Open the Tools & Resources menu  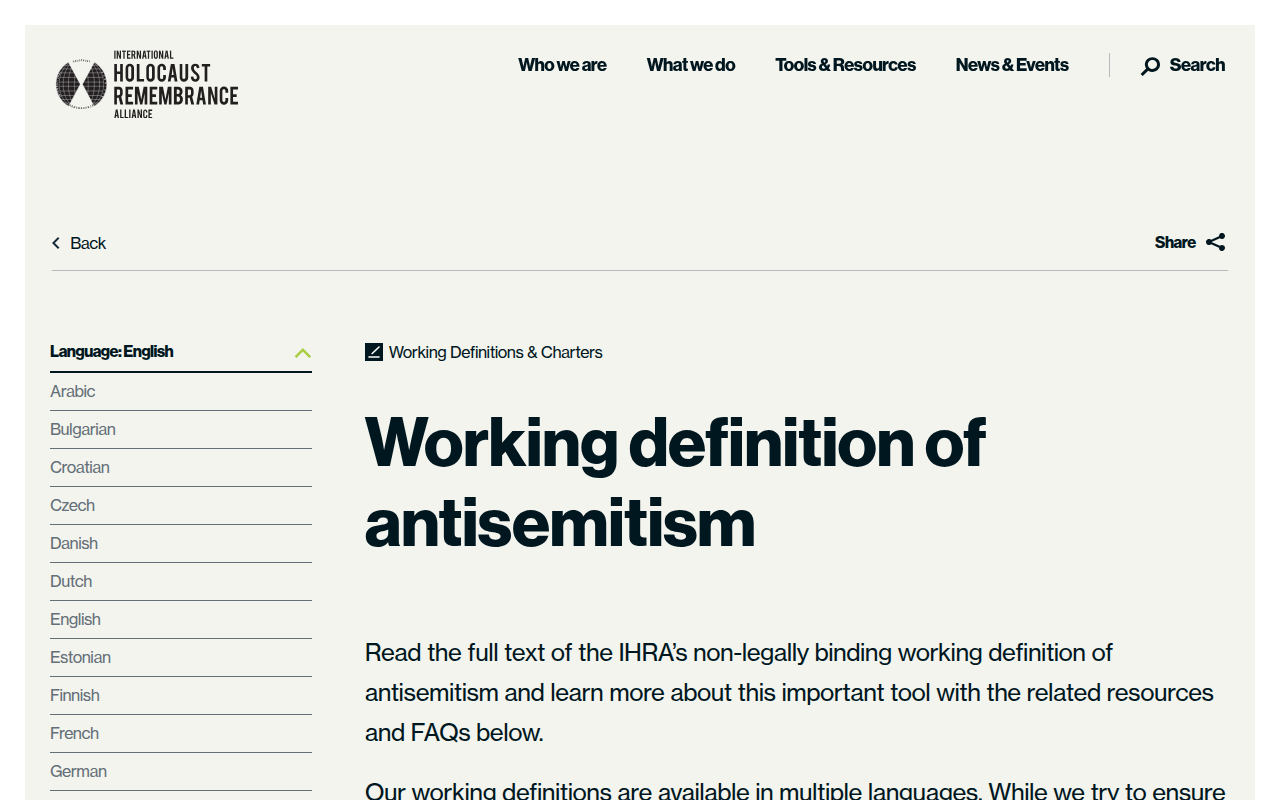845,65
